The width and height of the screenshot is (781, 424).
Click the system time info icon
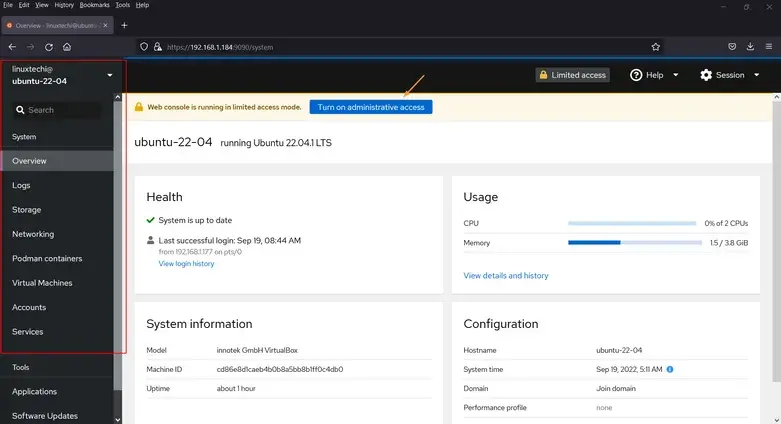pyautogui.click(x=670, y=369)
